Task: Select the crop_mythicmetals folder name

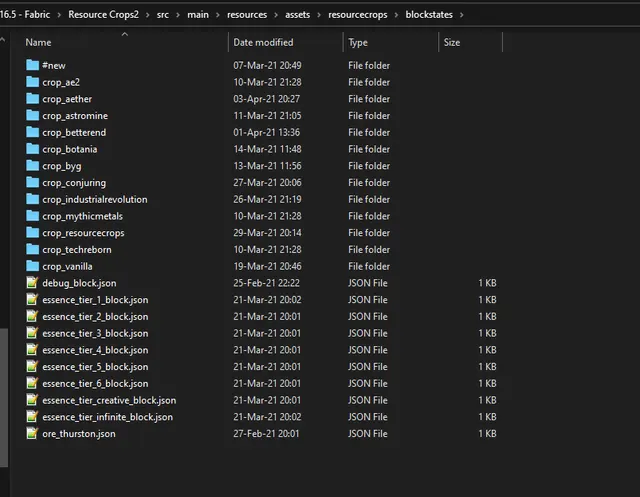Action: 82,216
